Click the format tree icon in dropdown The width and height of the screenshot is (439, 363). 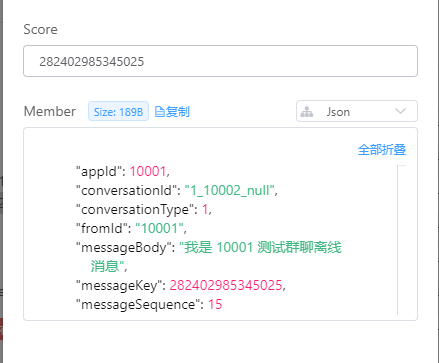point(307,112)
